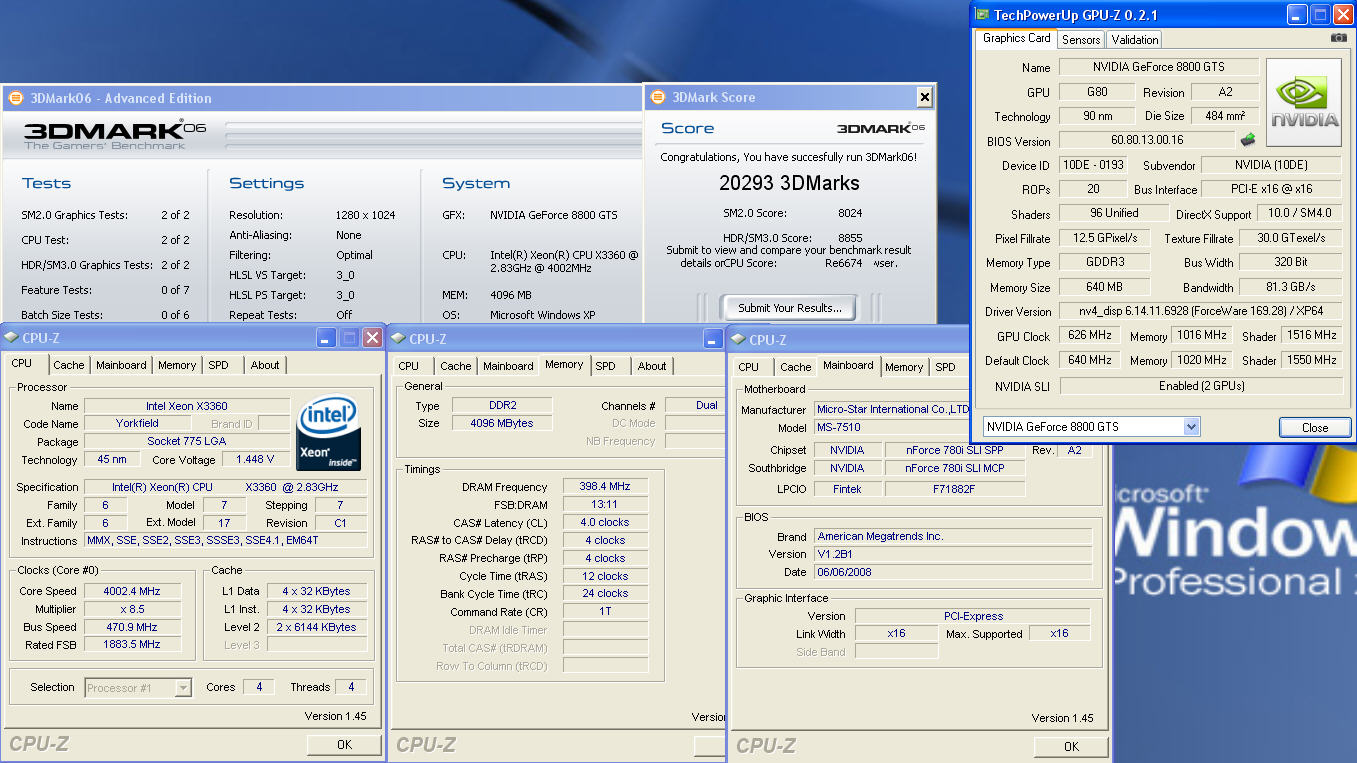
Task: Click OK in left CPU-Z window
Action: pyautogui.click(x=344, y=745)
